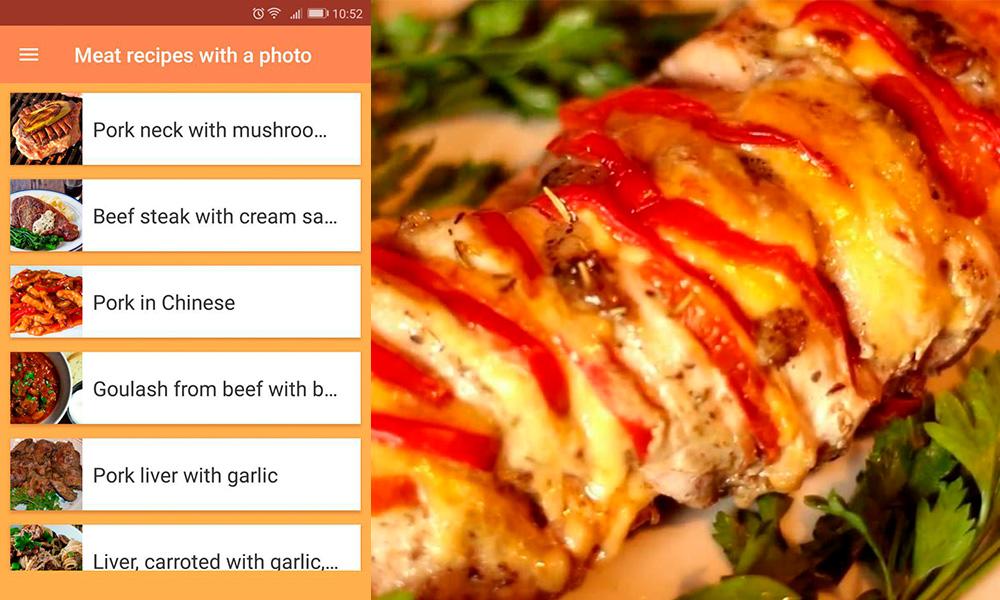The image size is (1000, 600).
Task: Tap the grilled pork neck thumbnail
Action: 46,129
